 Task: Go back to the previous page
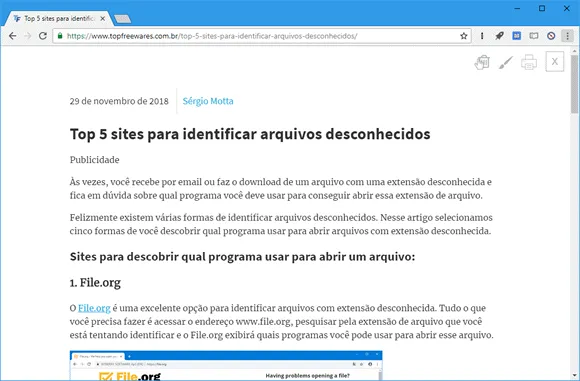click(13, 36)
